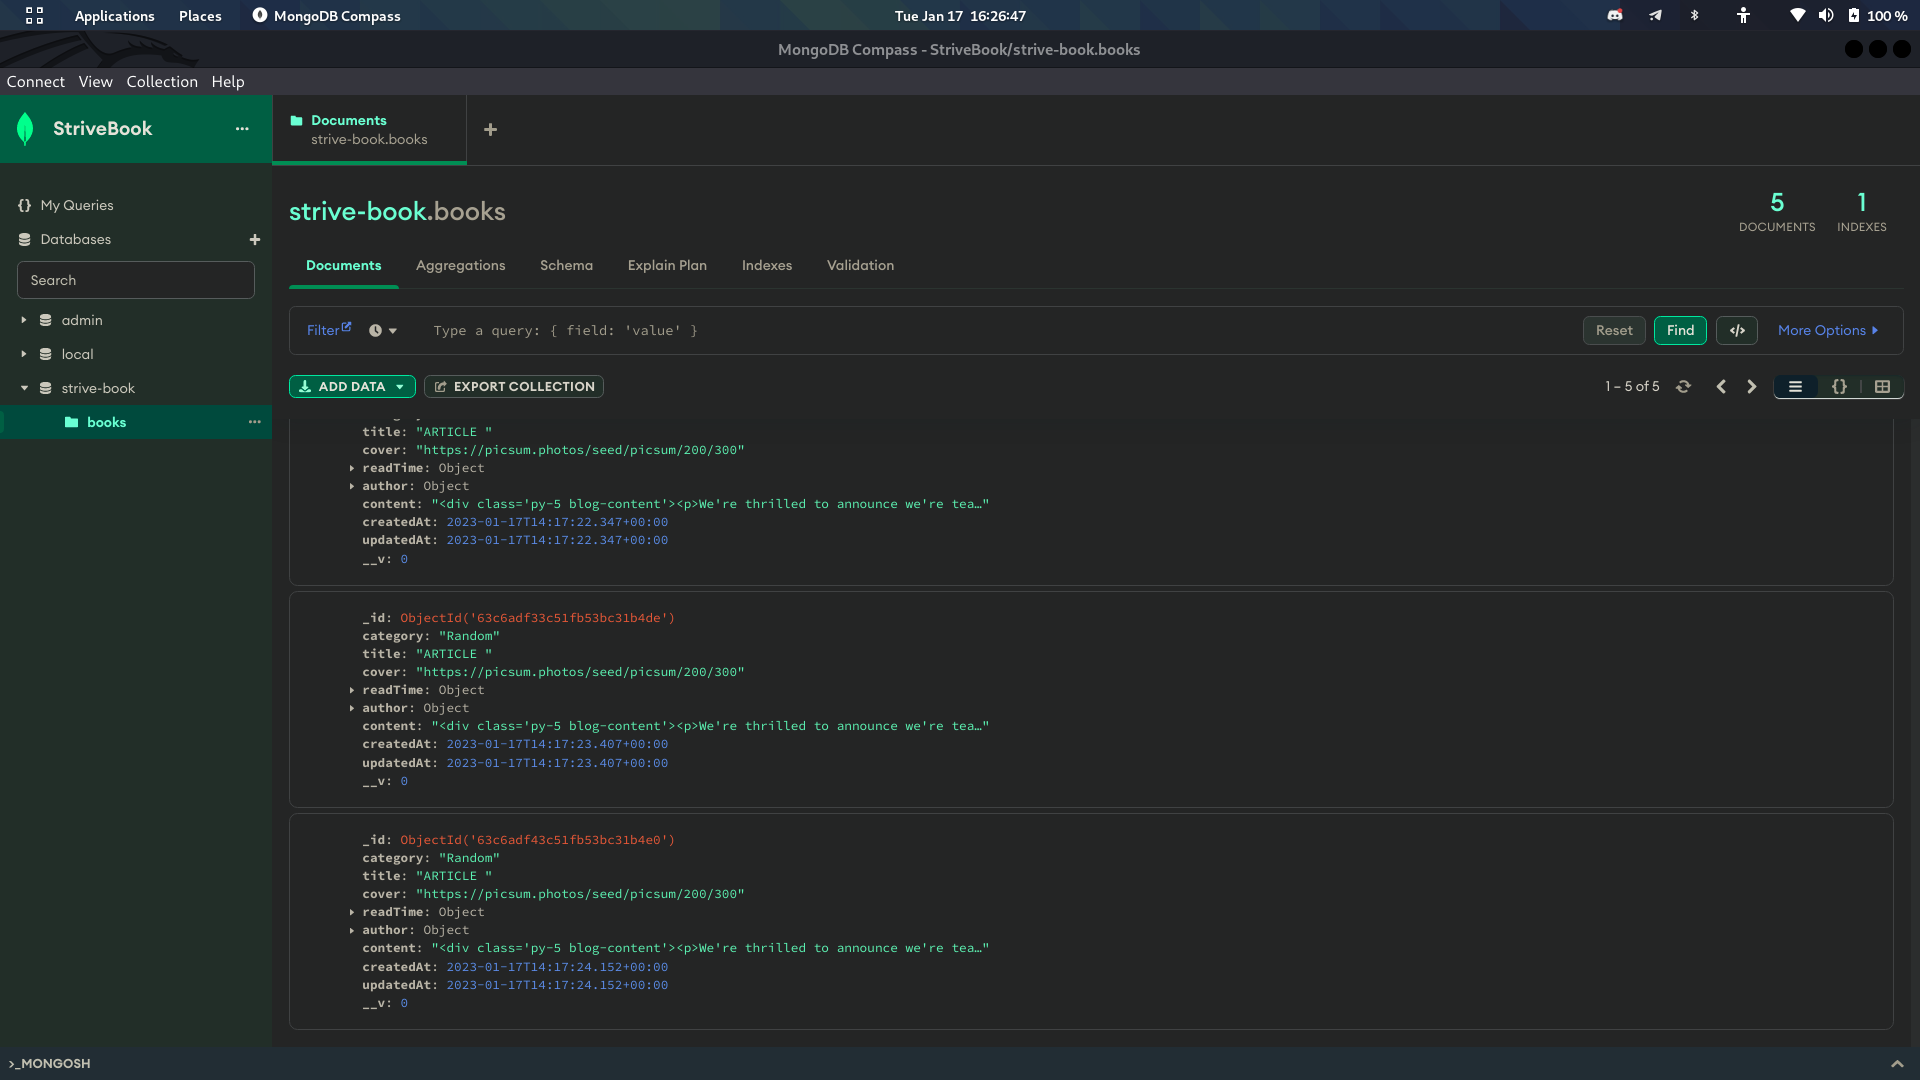Open the Collection menu
The image size is (1920, 1080).
(162, 81)
